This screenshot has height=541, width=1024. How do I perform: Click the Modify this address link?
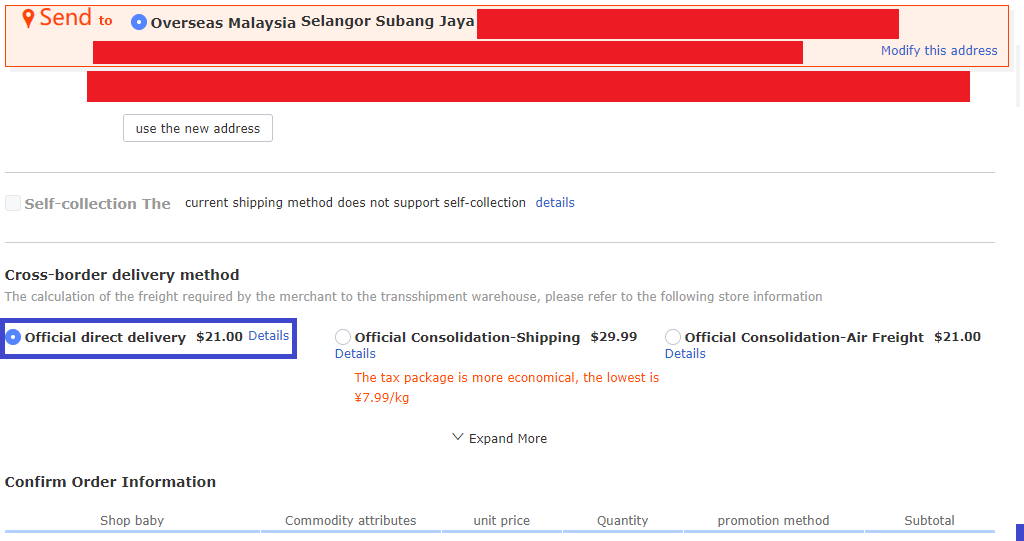click(938, 51)
